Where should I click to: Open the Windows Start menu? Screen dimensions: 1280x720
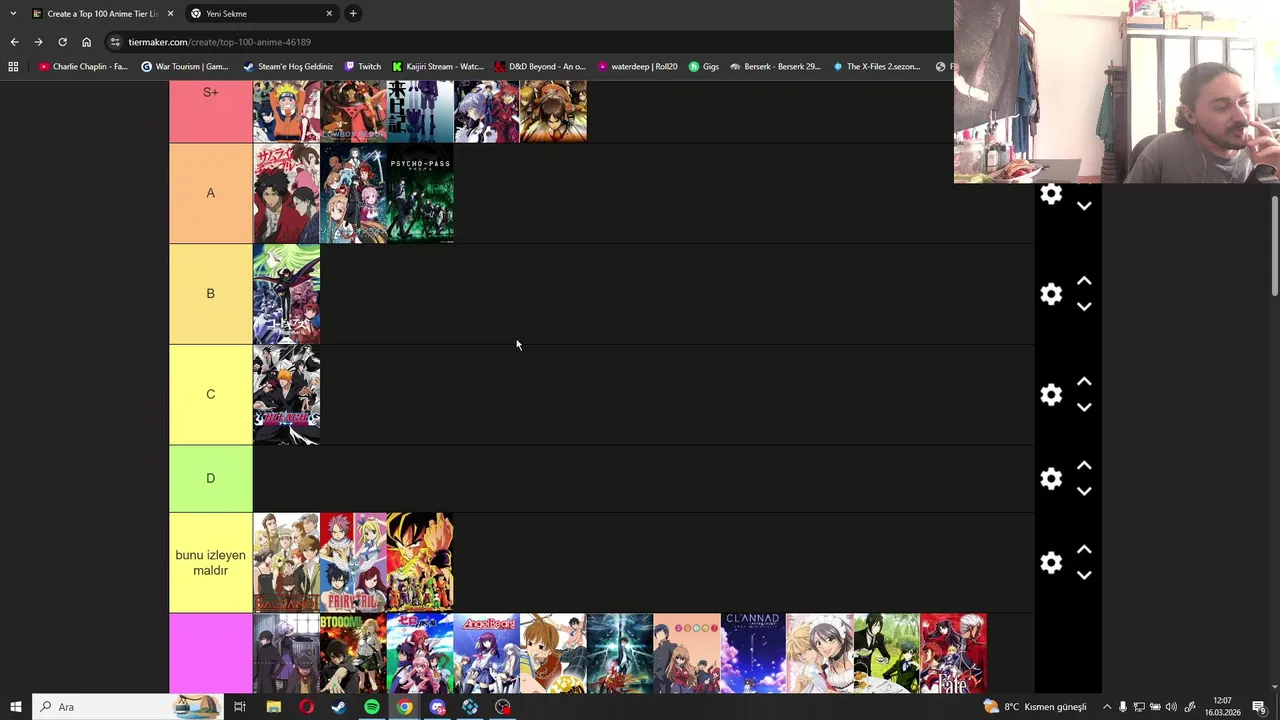15,707
